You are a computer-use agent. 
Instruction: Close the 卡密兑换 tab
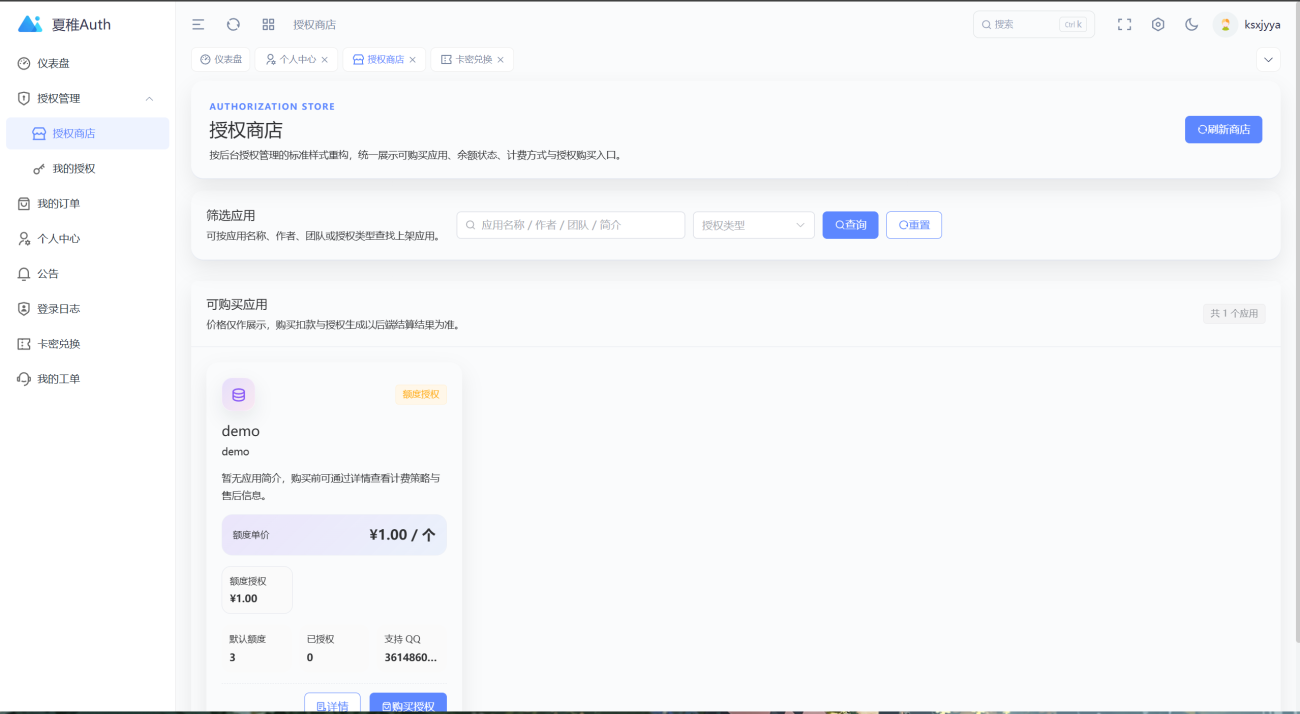coord(500,60)
